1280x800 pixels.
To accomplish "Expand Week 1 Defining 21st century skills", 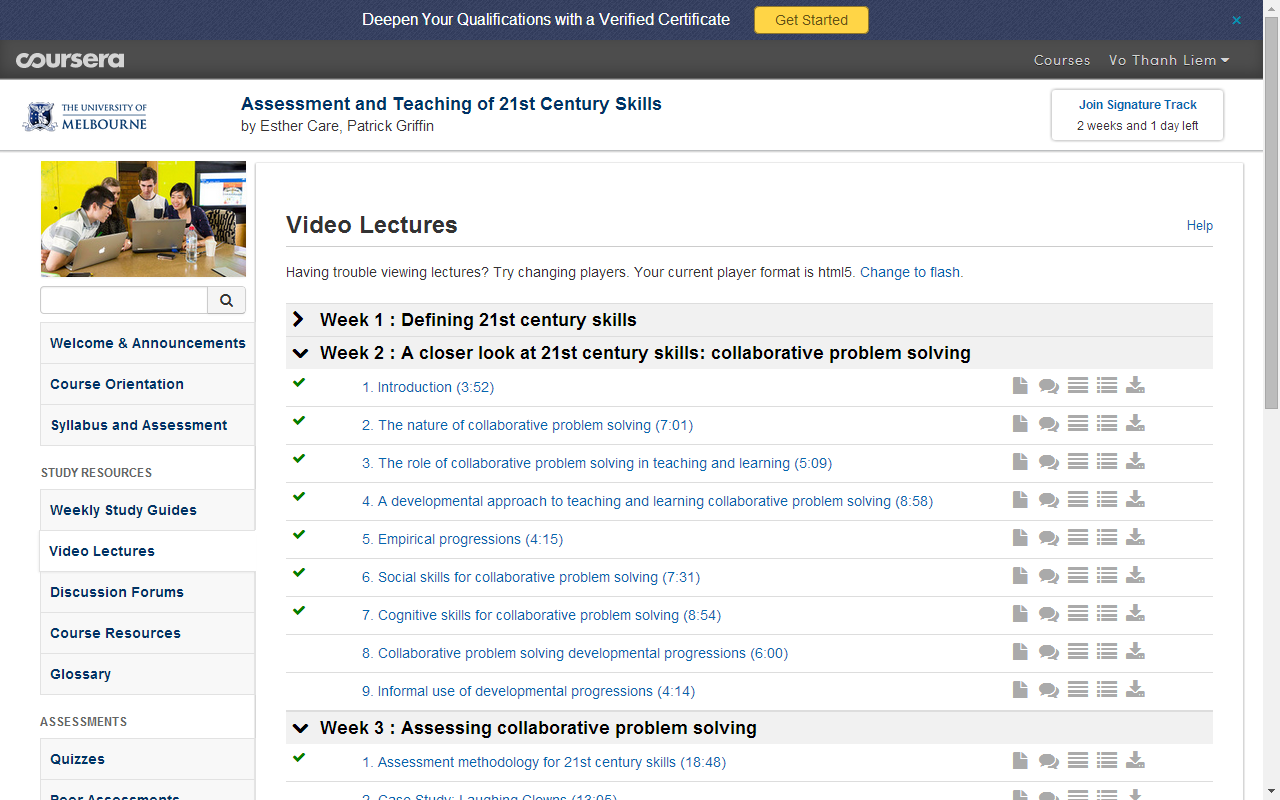I will pyautogui.click(x=749, y=320).
